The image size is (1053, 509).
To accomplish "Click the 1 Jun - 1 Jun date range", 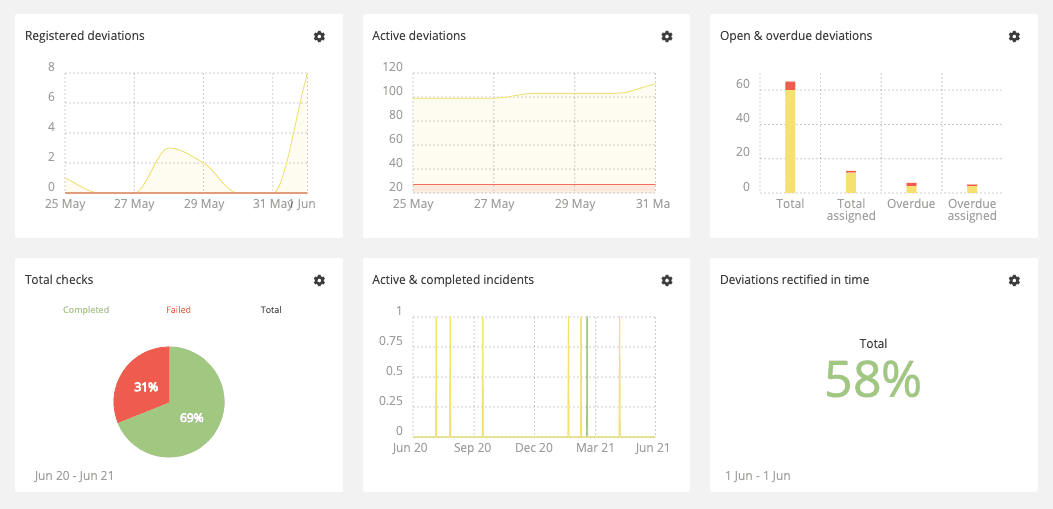I will 757,475.
